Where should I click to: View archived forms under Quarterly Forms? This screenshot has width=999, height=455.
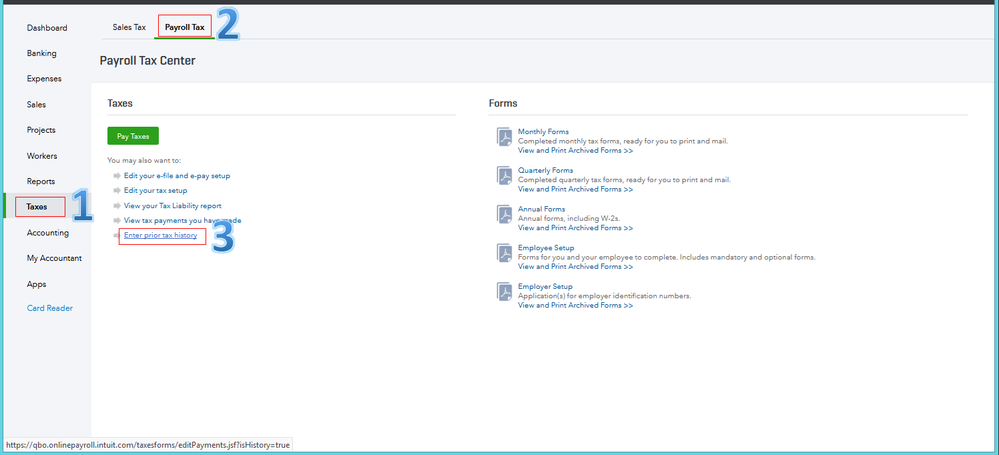point(575,189)
